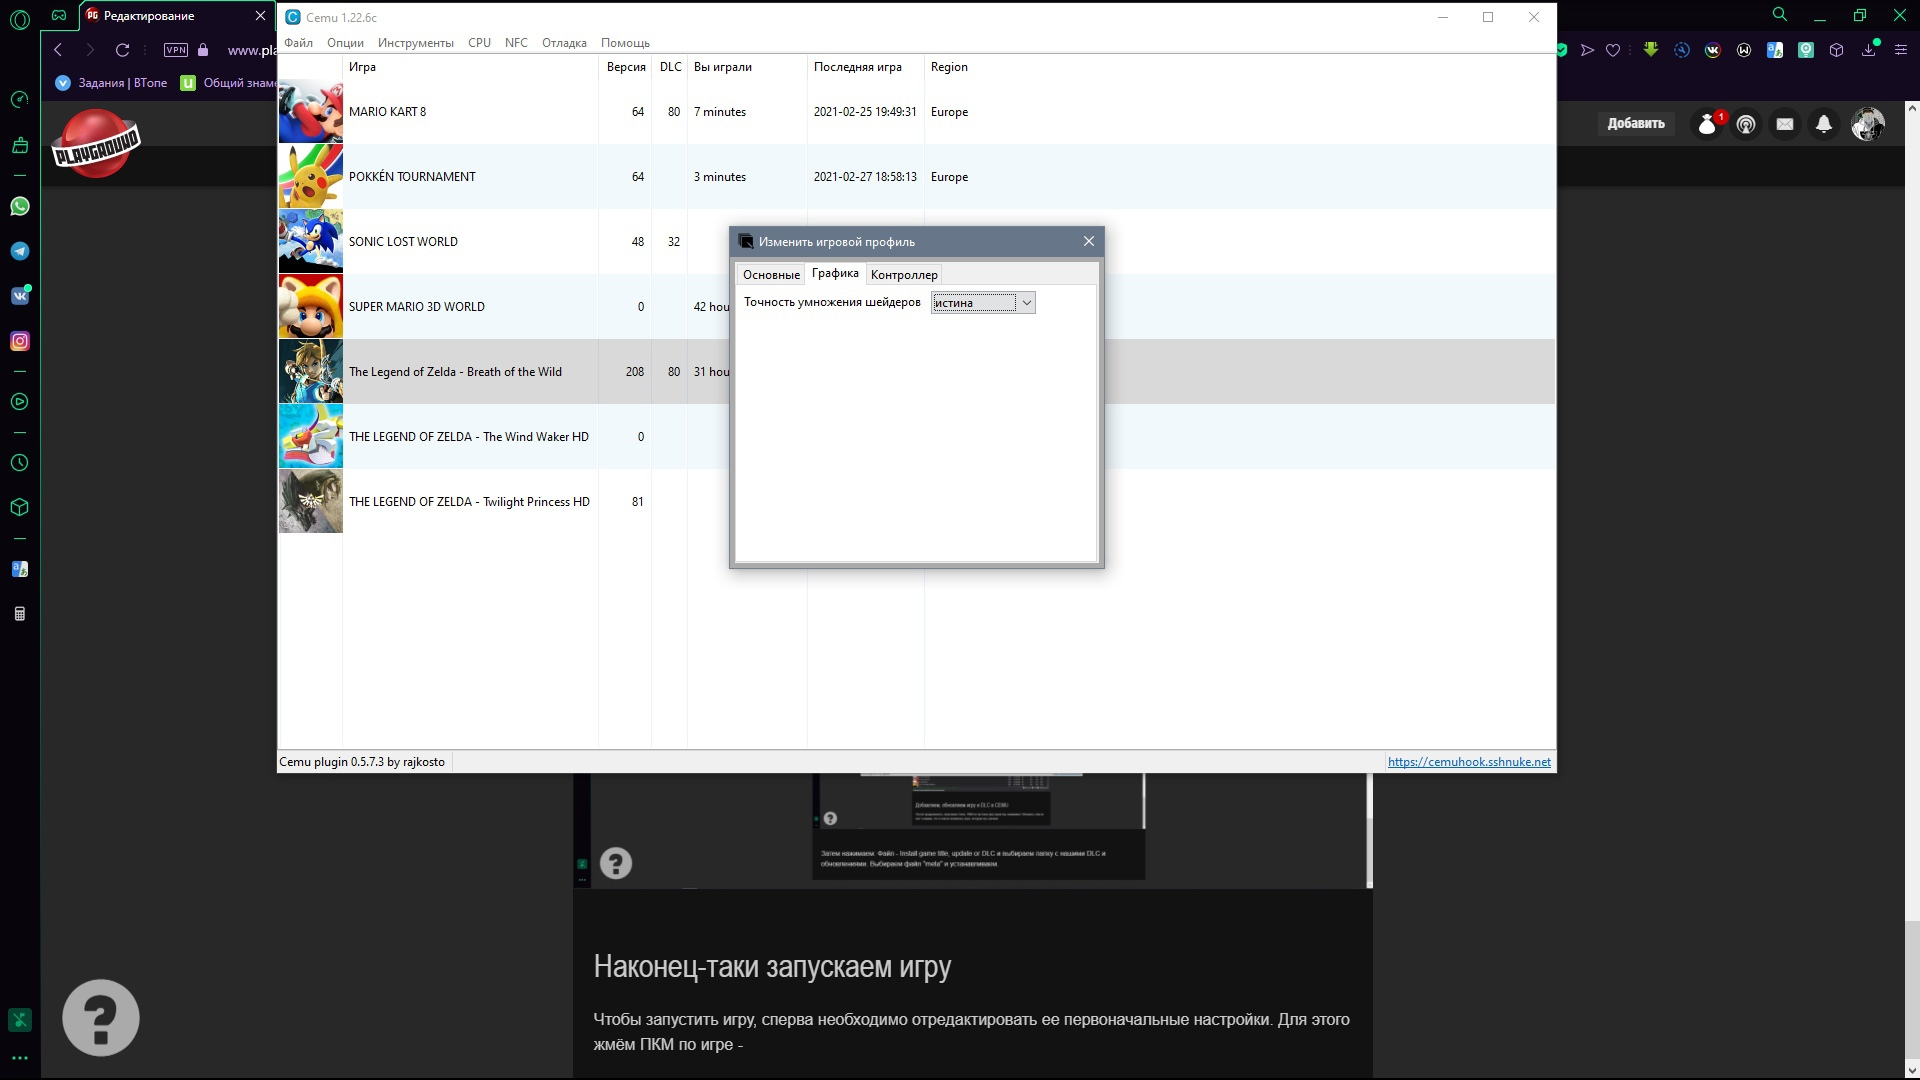Open the Opera GX menu logo

(20, 18)
